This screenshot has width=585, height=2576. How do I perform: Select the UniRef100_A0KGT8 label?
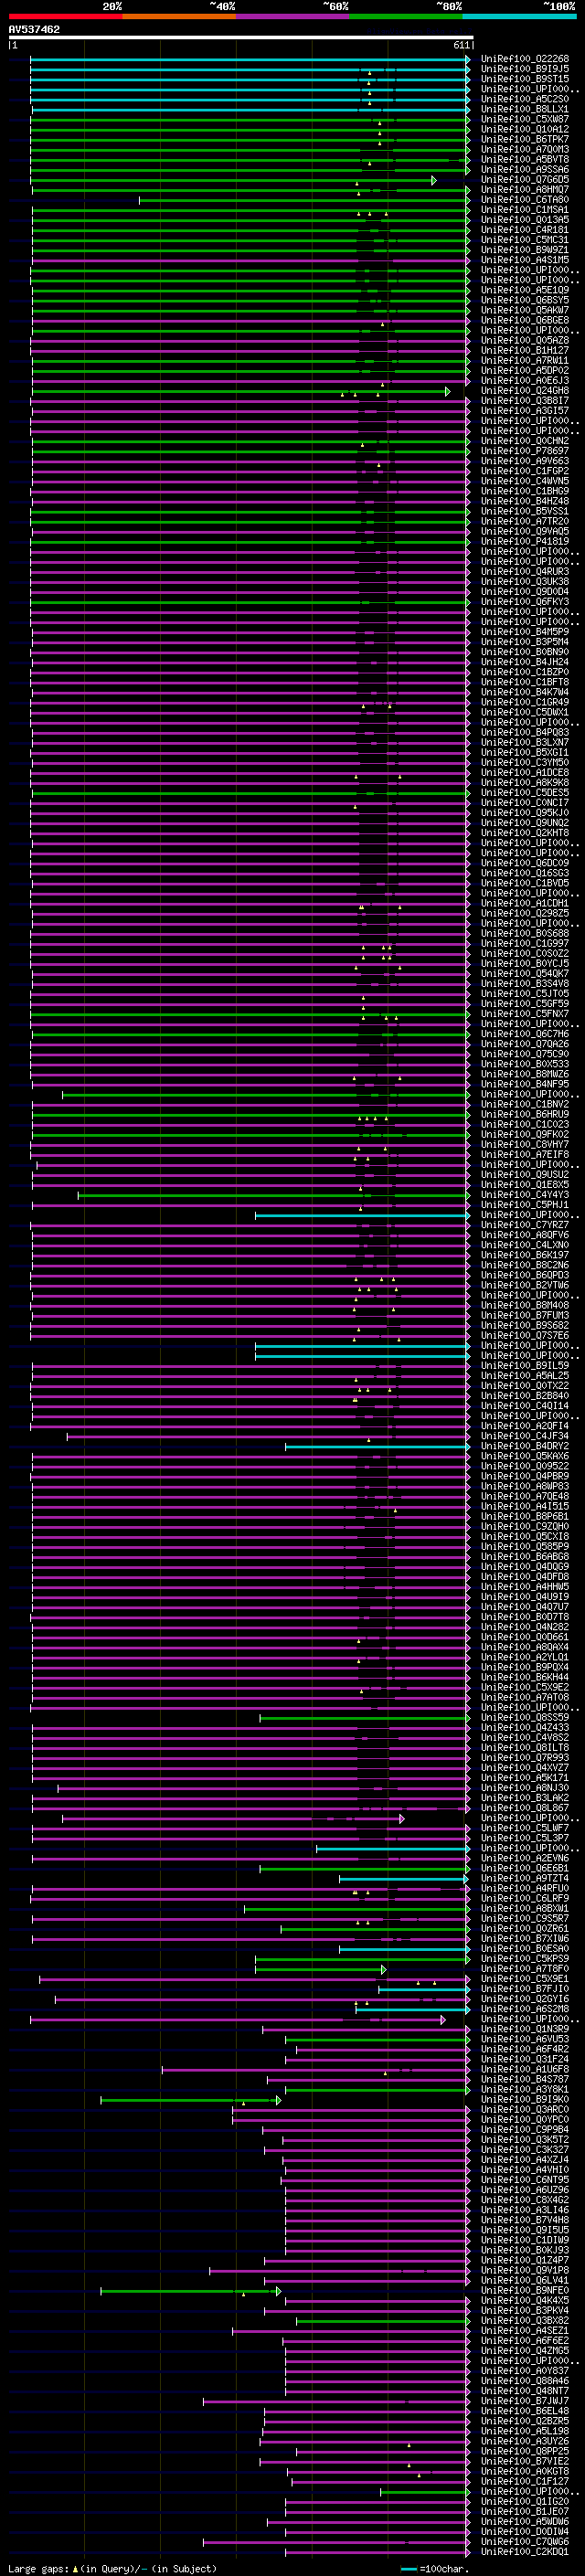point(524,2471)
